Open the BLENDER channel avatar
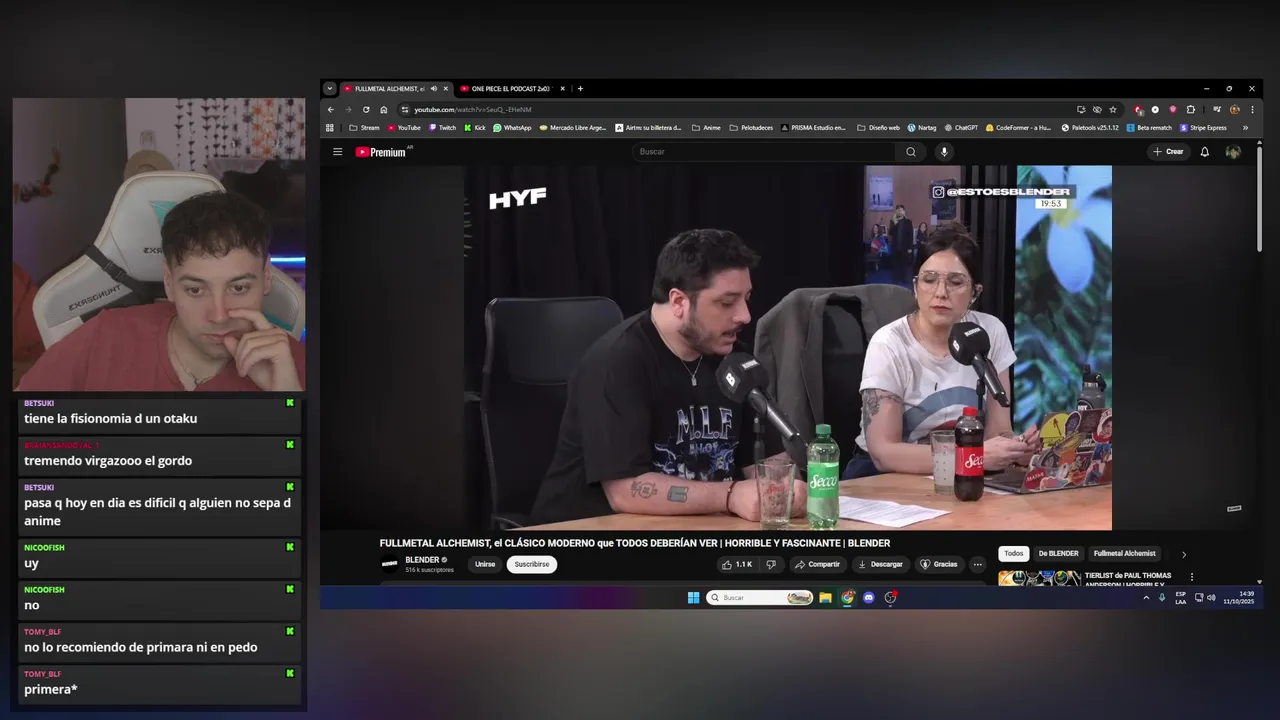 click(389, 564)
